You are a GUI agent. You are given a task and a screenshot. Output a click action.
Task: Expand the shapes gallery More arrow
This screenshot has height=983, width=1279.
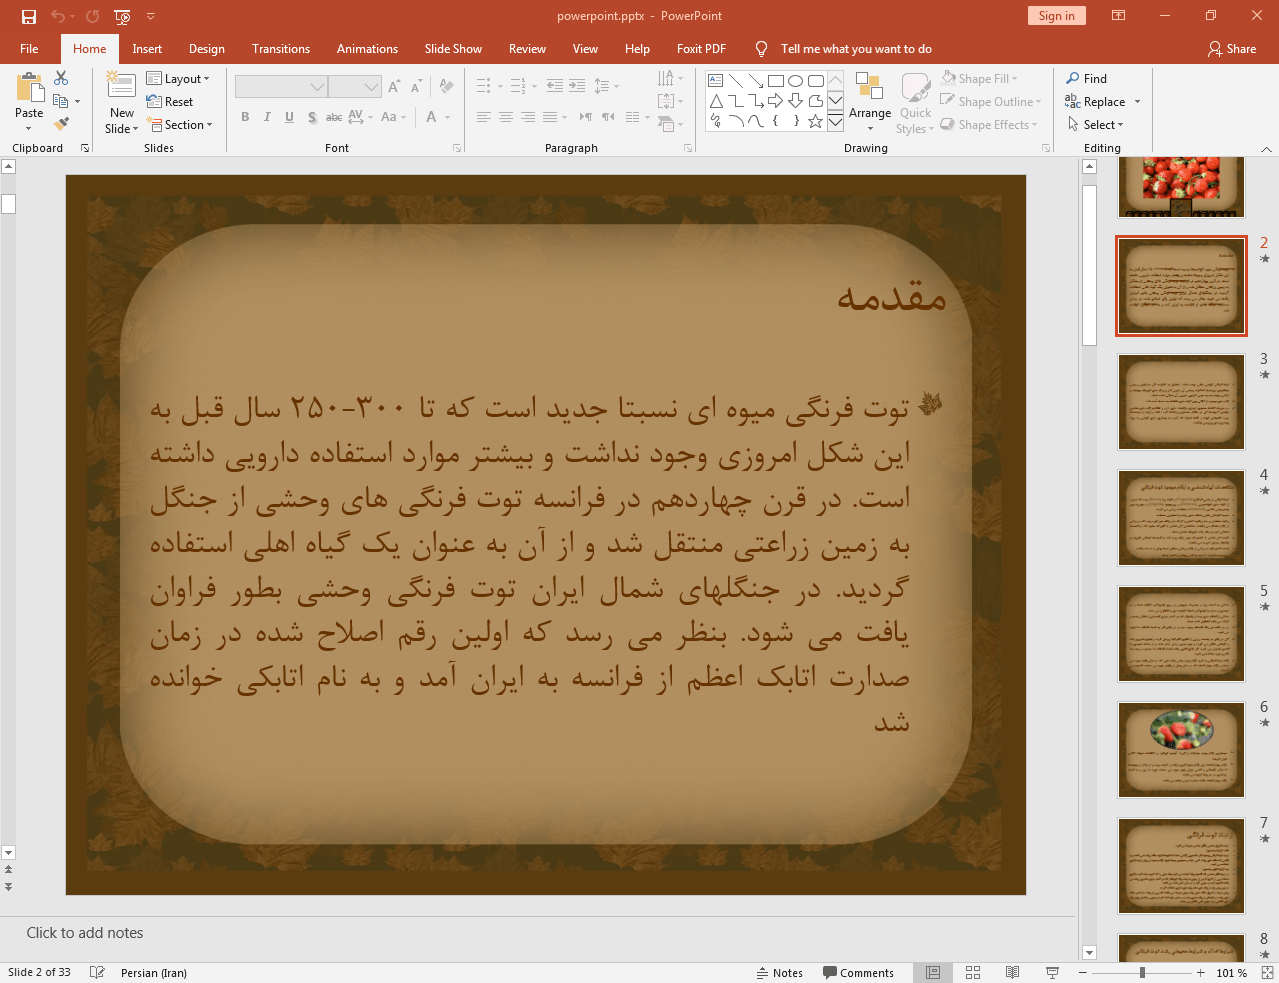pyautogui.click(x=835, y=122)
